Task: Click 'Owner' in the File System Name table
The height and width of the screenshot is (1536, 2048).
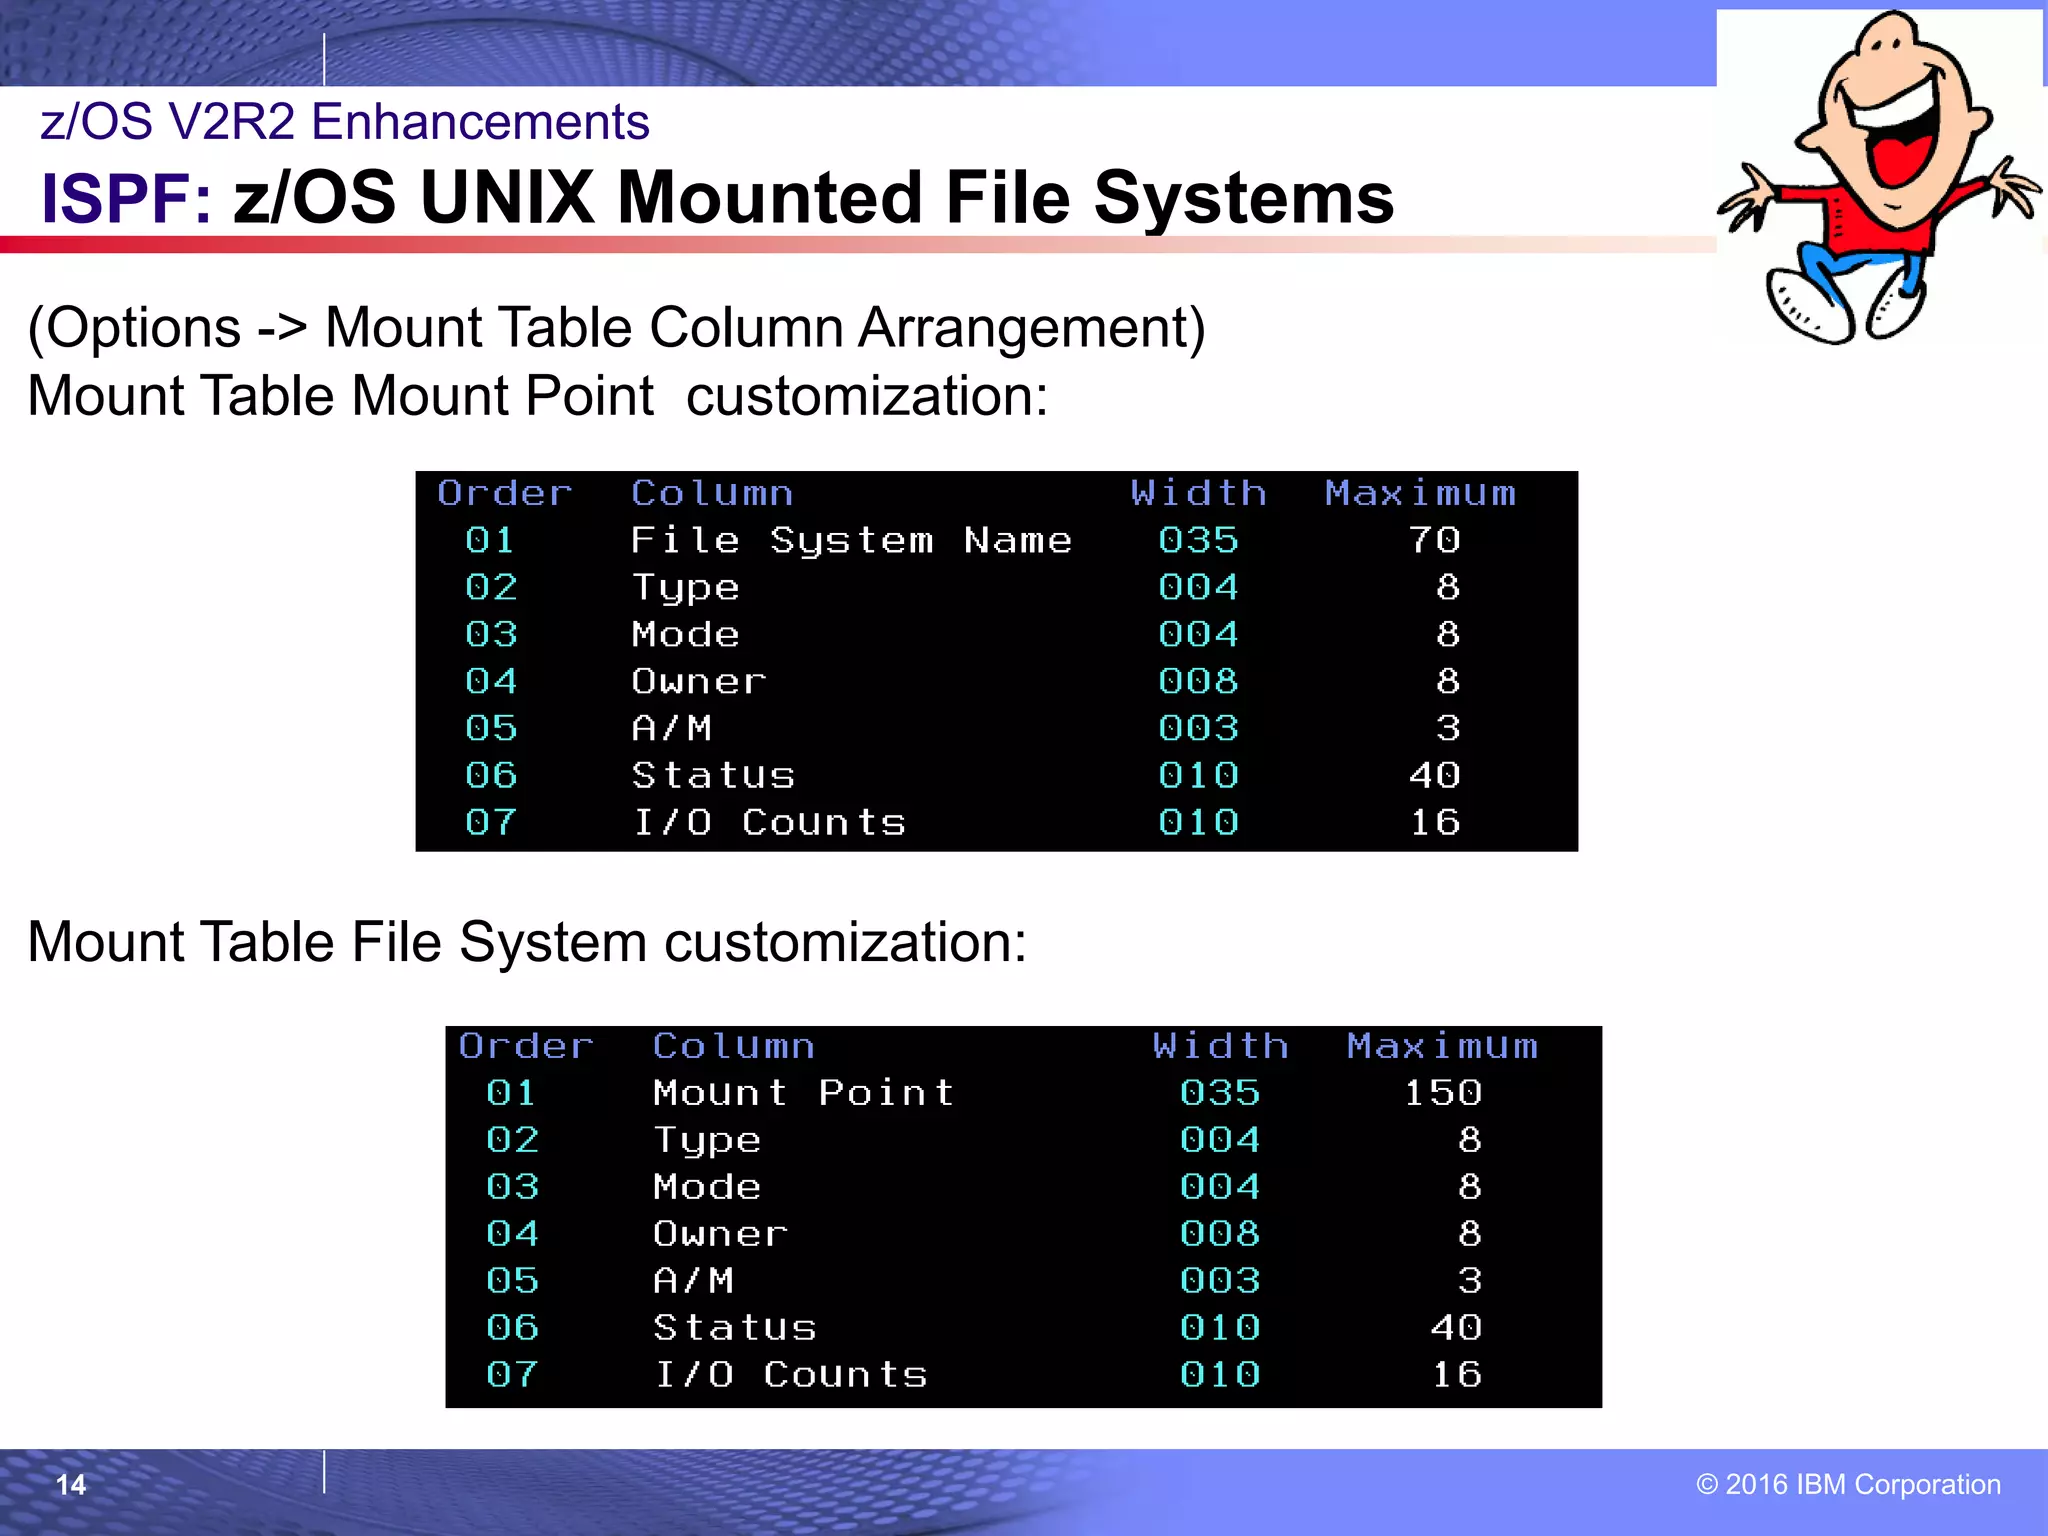Action: [x=699, y=681]
